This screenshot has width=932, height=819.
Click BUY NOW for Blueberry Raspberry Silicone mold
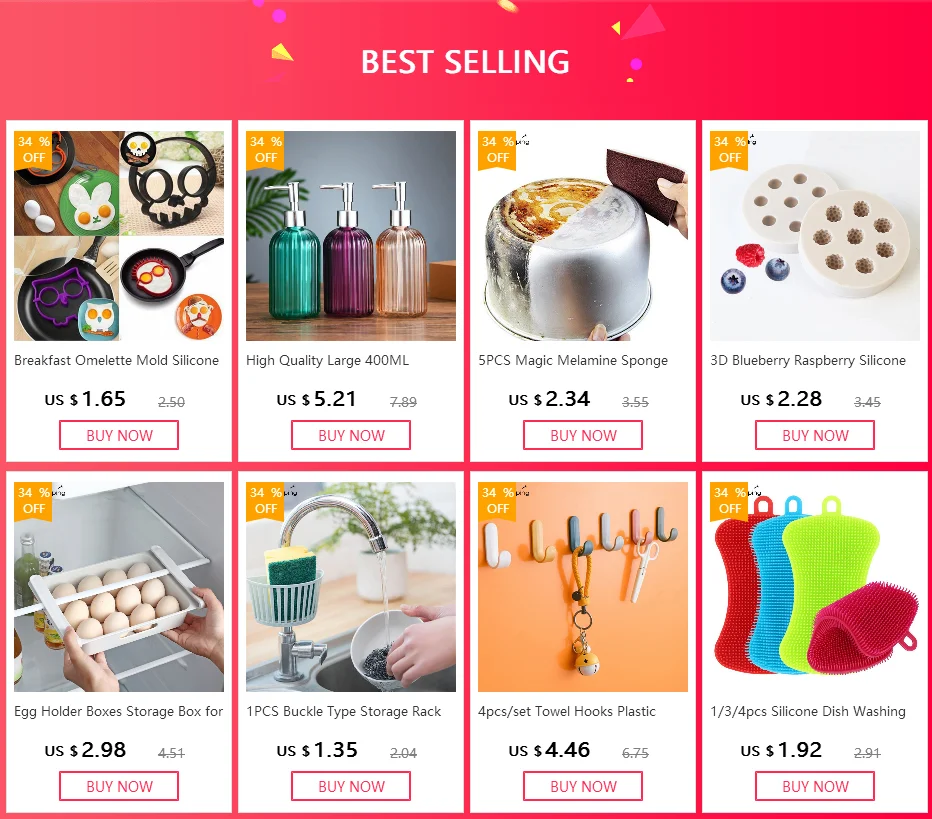pyautogui.click(x=815, y=435)
